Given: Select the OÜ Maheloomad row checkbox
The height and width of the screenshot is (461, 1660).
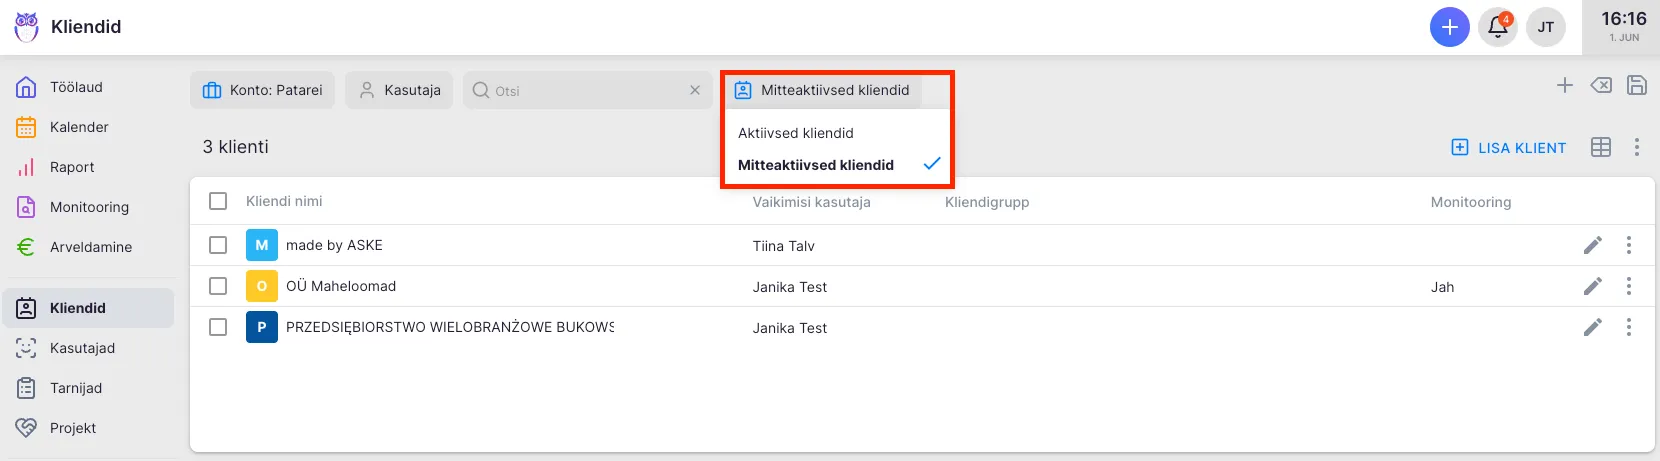Looking at the screenshot, I should pos(218,286).
